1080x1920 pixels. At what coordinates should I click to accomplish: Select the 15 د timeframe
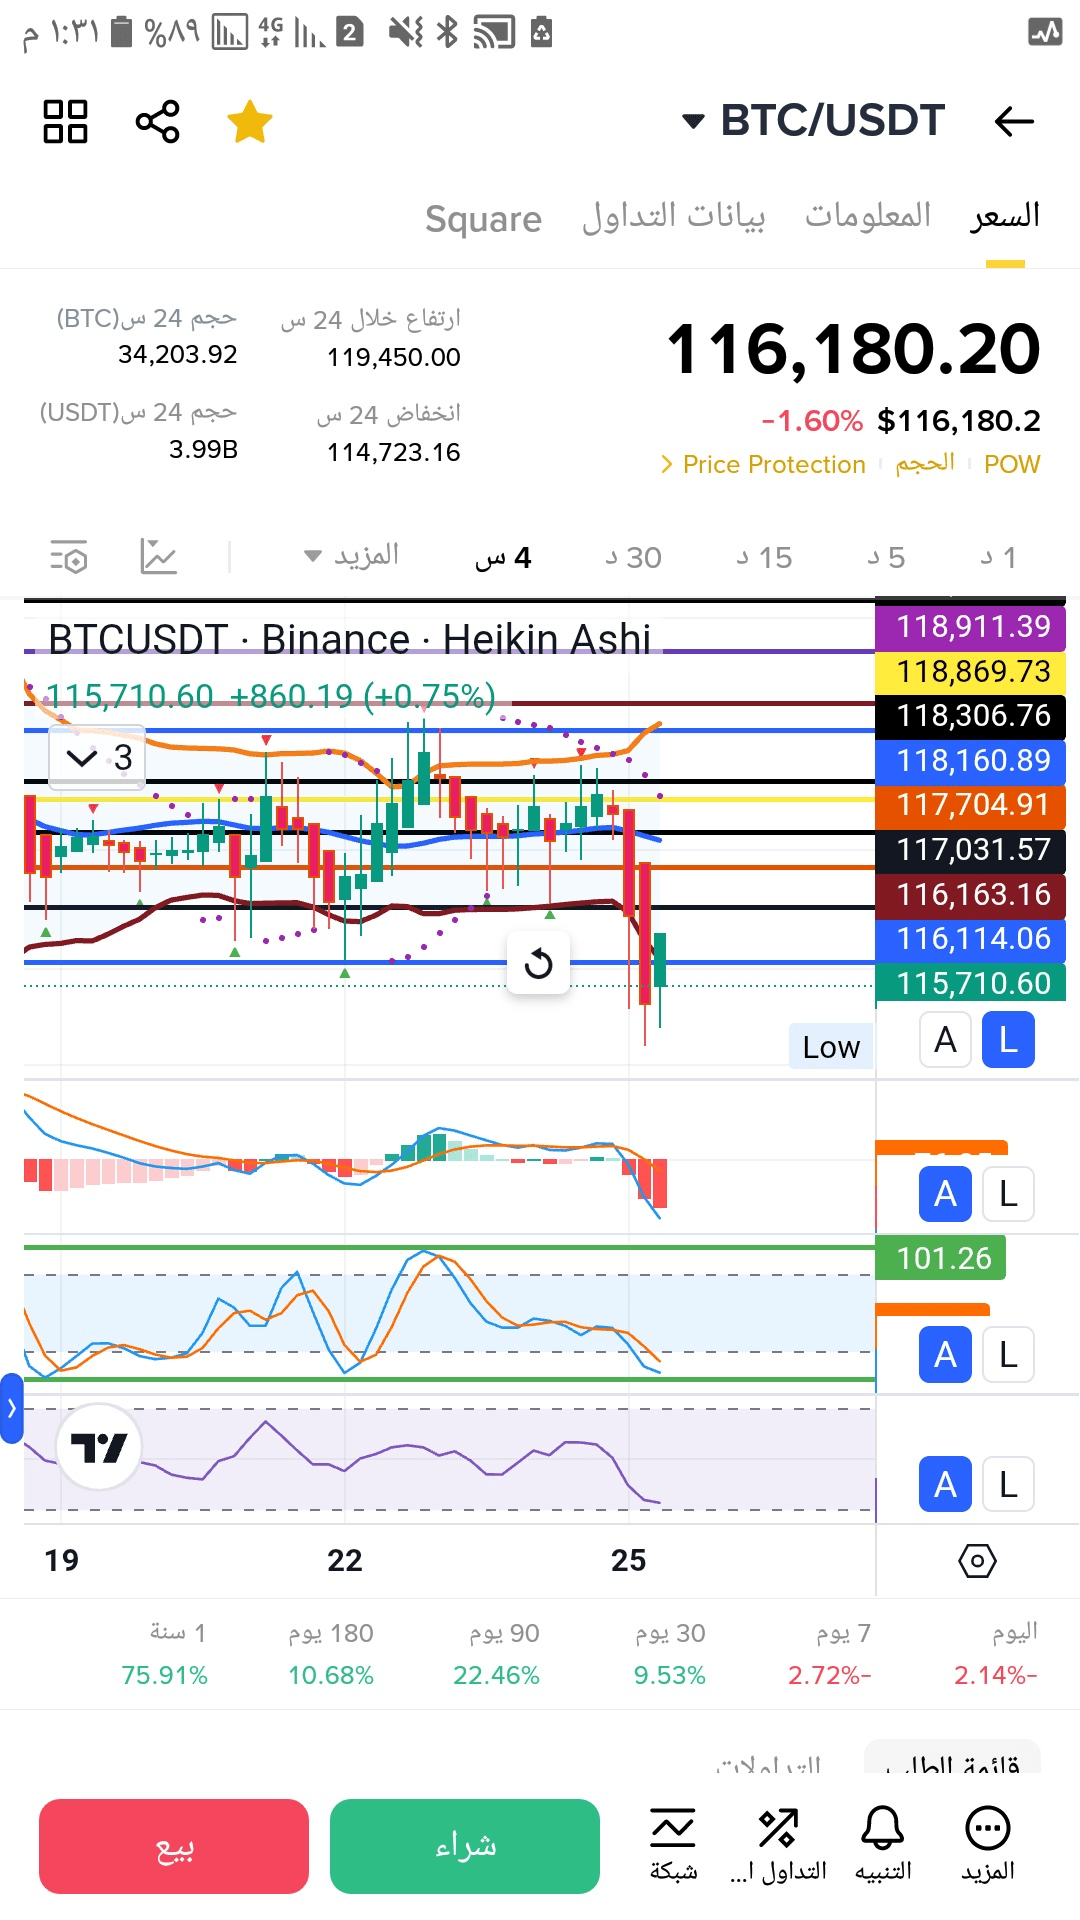pos(765,558)
